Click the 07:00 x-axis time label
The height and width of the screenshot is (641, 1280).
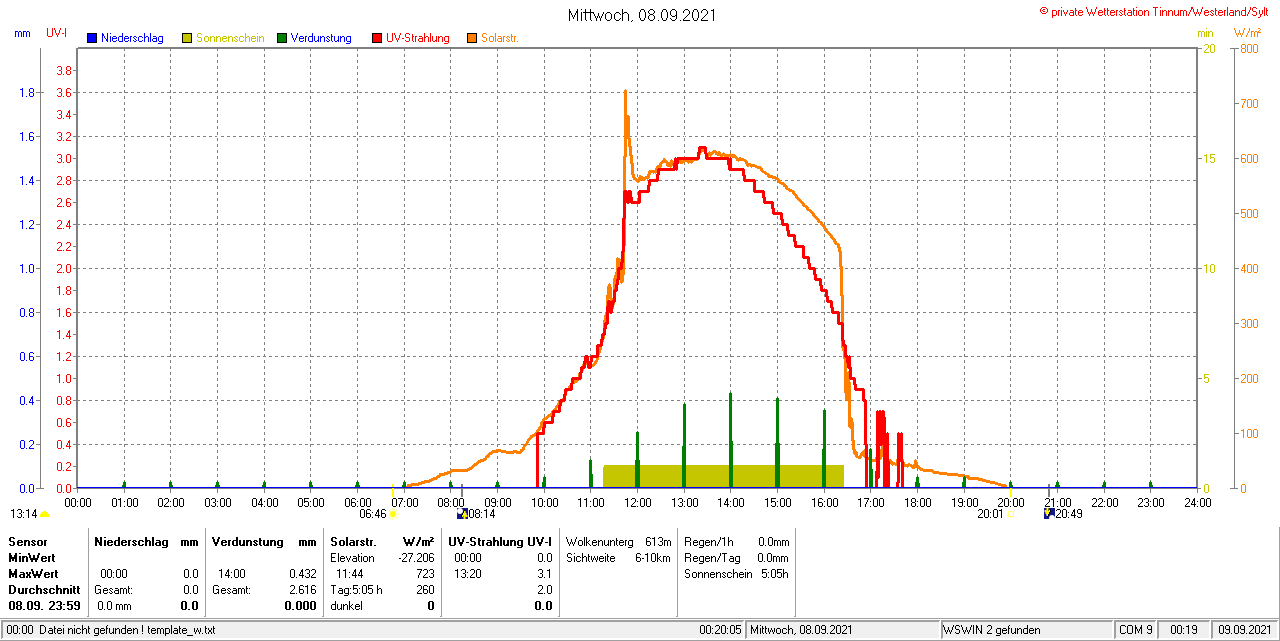pyautogui.click(x=404, y=502)
